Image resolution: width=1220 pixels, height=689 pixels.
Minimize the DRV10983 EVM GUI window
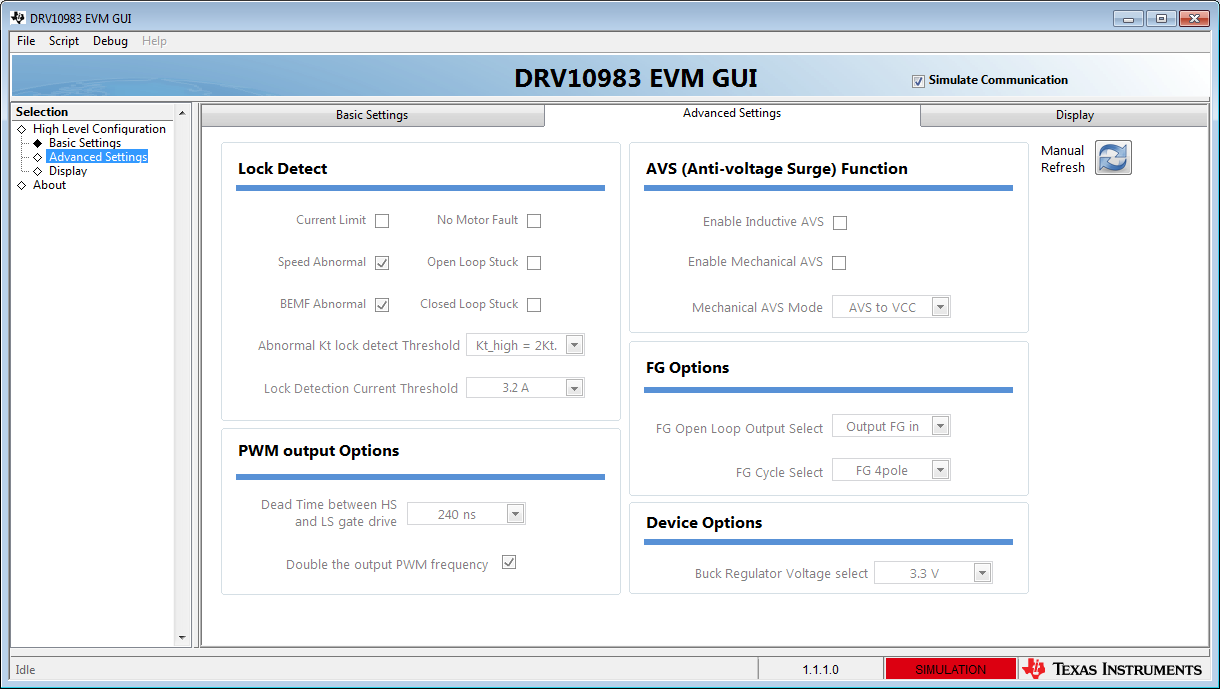point(1128,18)
